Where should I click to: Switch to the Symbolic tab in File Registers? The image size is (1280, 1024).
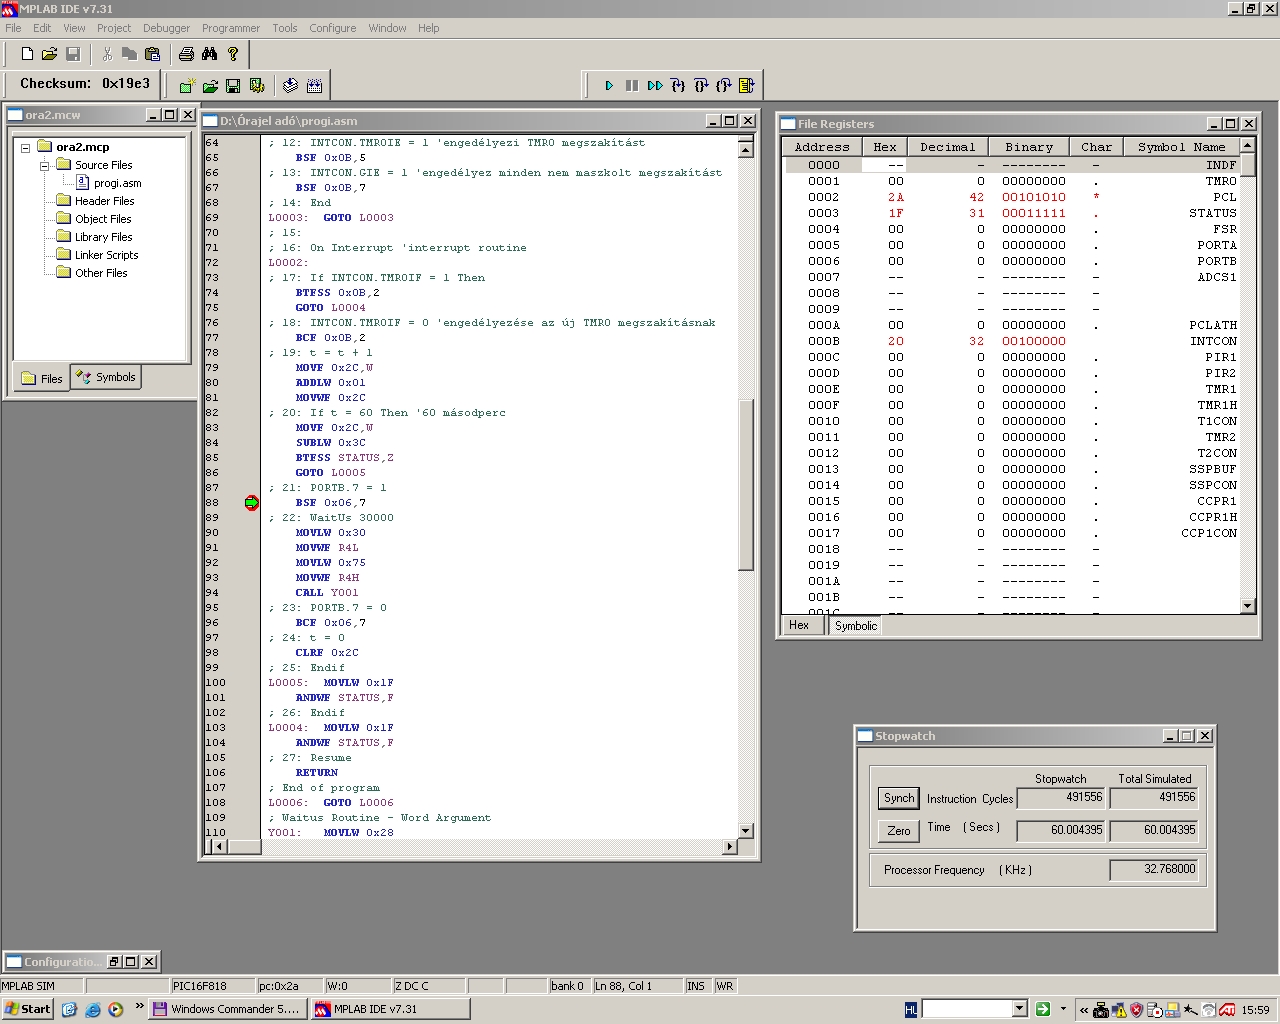tap(855, 626)
